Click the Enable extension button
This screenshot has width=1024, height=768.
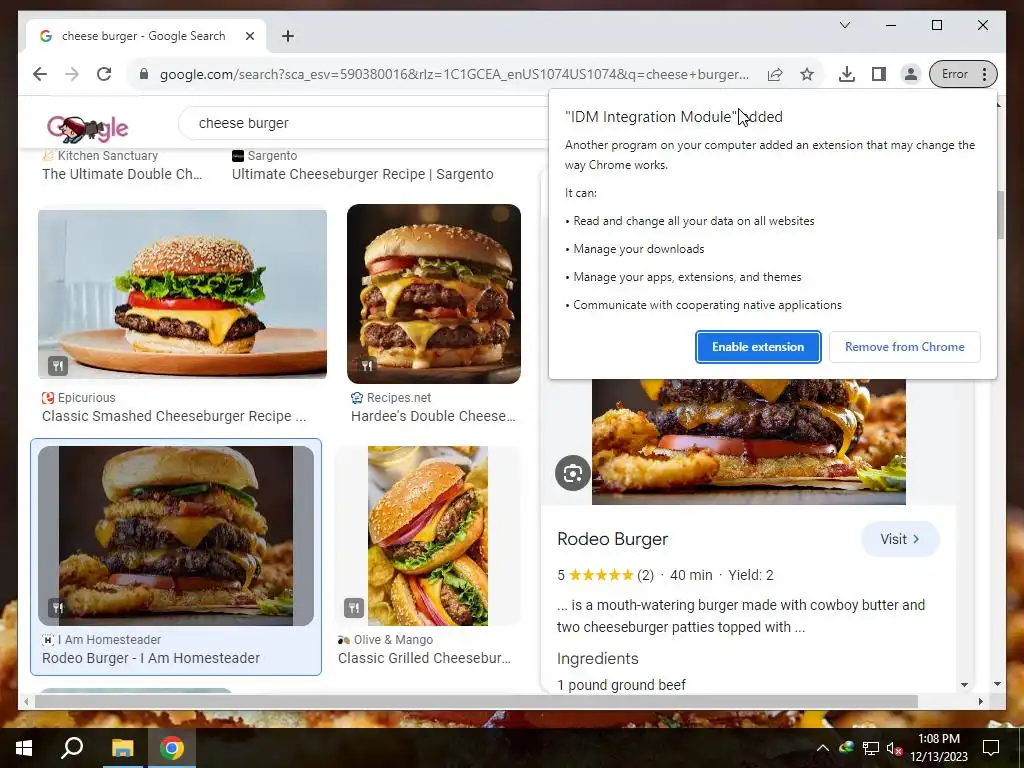(x=758, y=347)
